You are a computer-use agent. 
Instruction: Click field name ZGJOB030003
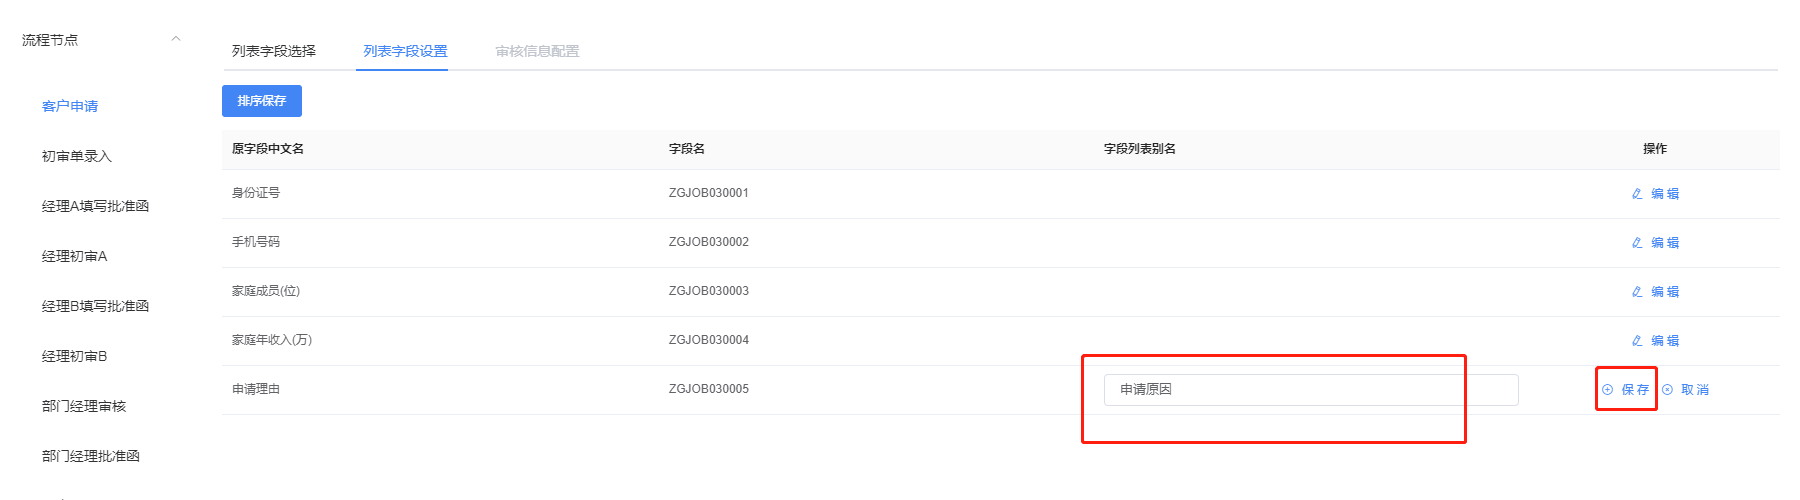tap(709, 291)
